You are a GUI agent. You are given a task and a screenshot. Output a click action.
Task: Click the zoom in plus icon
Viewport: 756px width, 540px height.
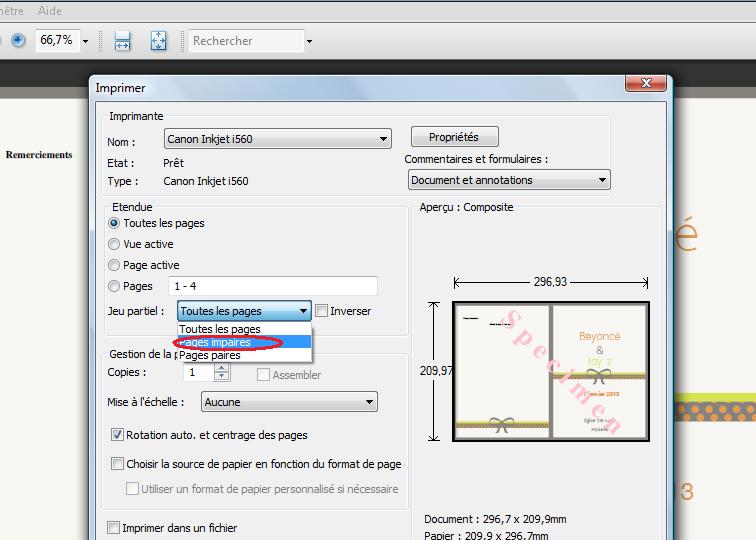[x=18, y=41]
